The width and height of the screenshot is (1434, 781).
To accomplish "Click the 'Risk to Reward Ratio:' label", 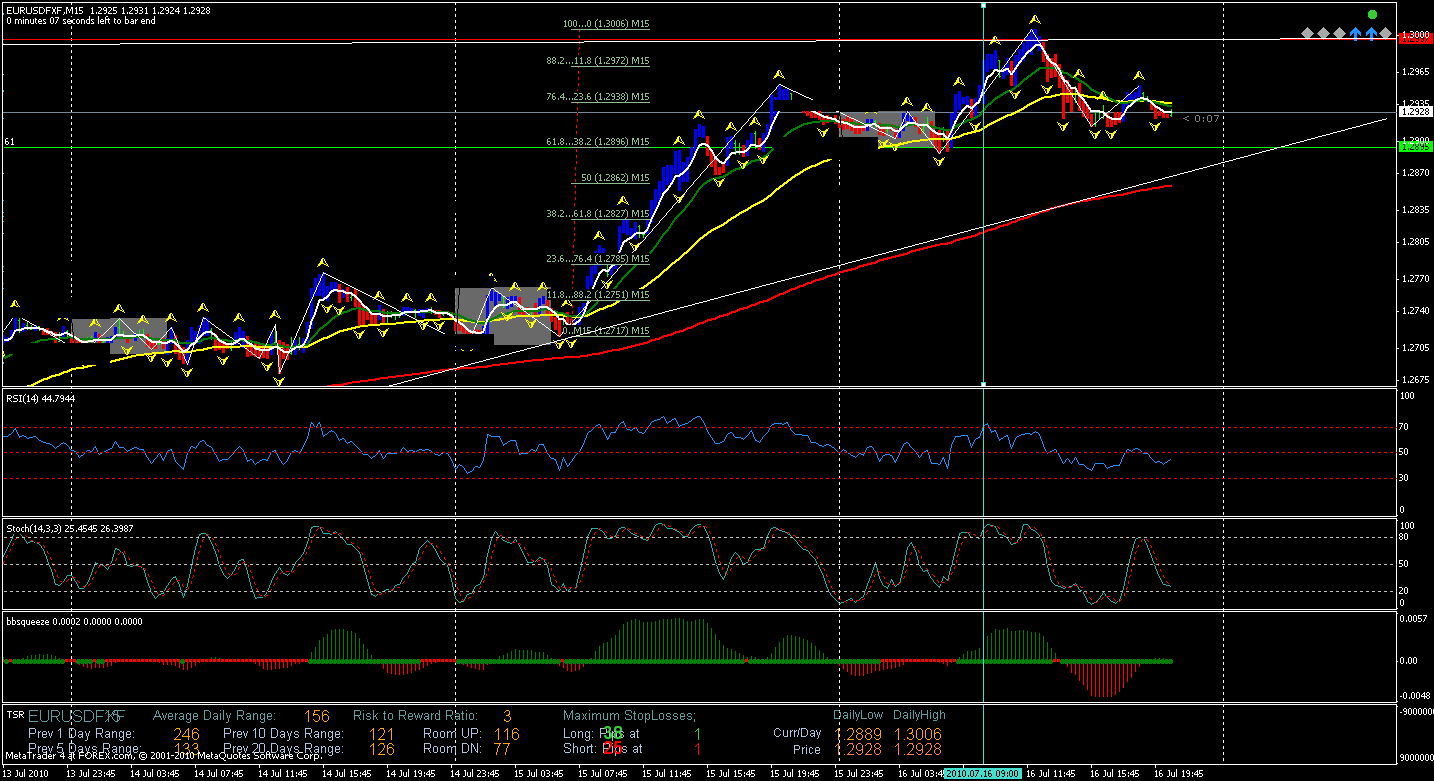I will (415, 716).
